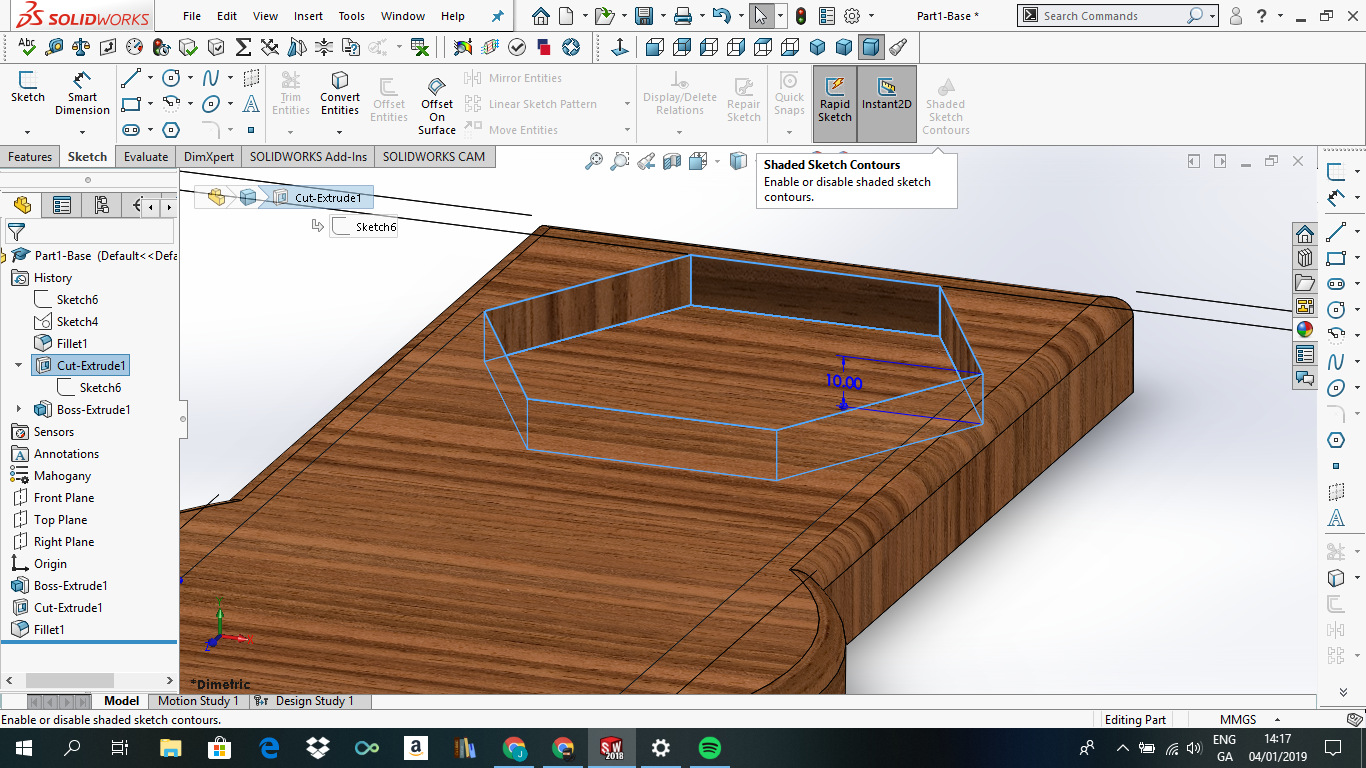1366x768 pixels.
Task: Select the Motion Study 1 tab
Action: pyautogui.click(x=198, y=701)
